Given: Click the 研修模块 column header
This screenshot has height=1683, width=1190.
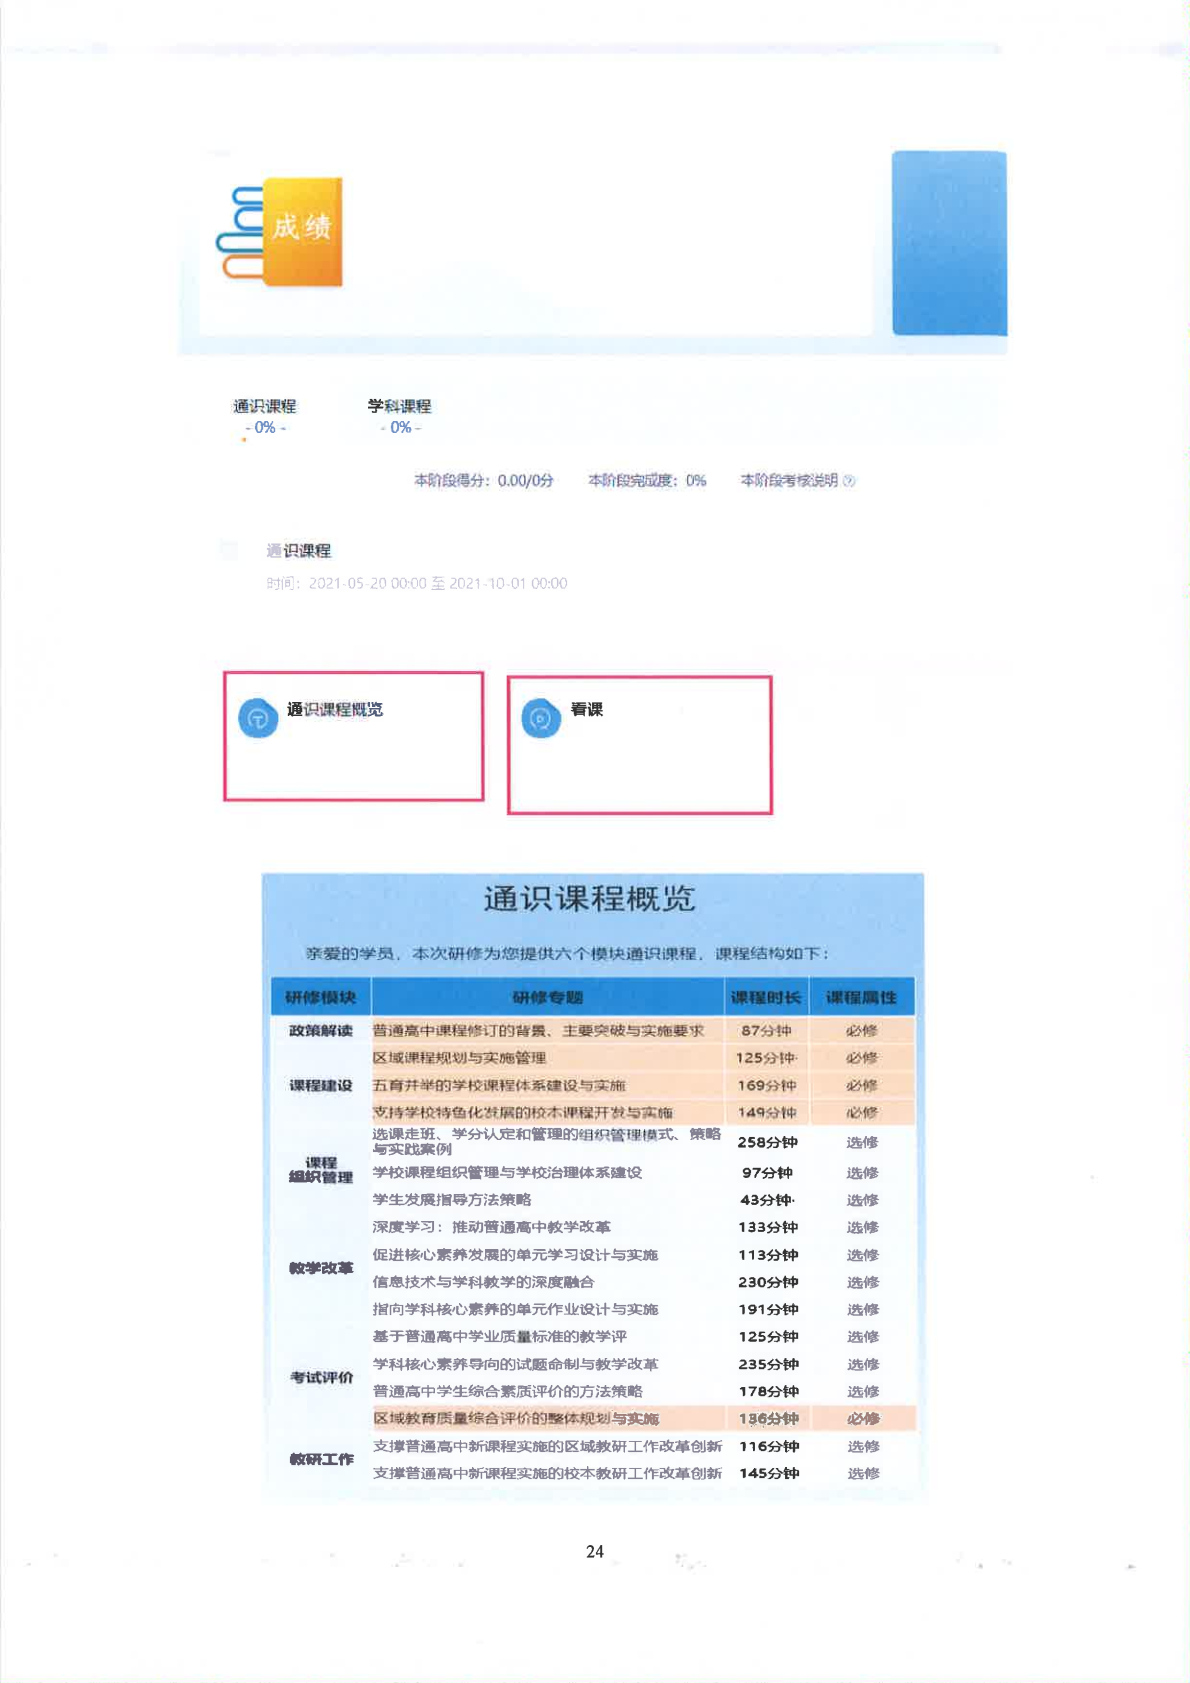Looking at the screenshot, I should (321, 997).
